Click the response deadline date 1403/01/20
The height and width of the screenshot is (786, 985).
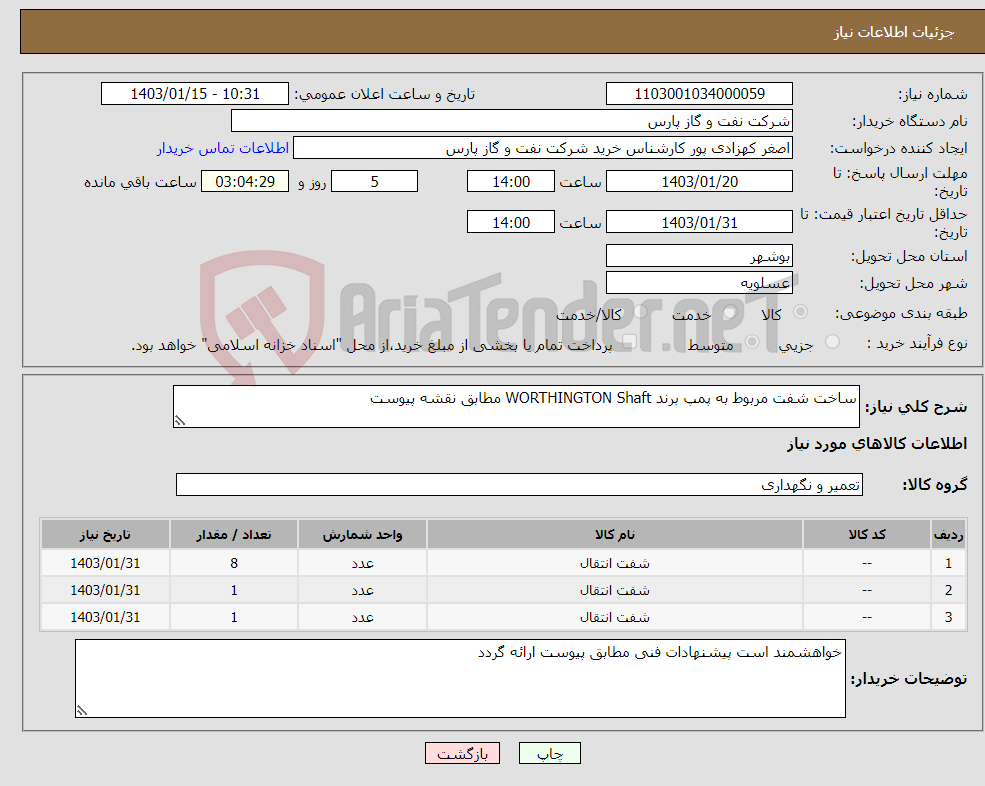[x=699, y=182]
